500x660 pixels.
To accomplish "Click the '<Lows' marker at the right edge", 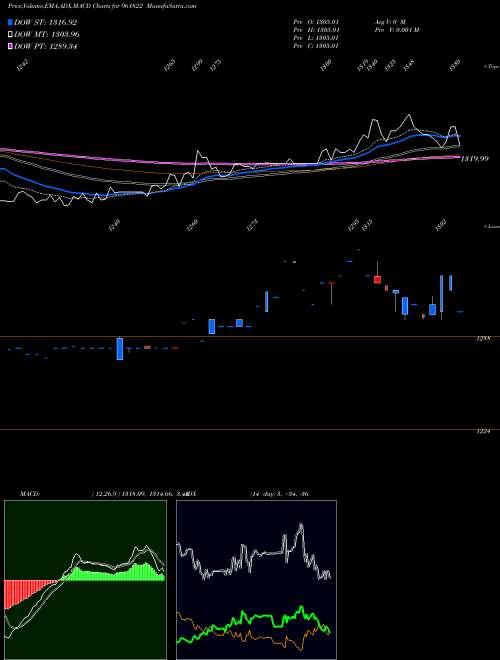I will tap(491, 226).
